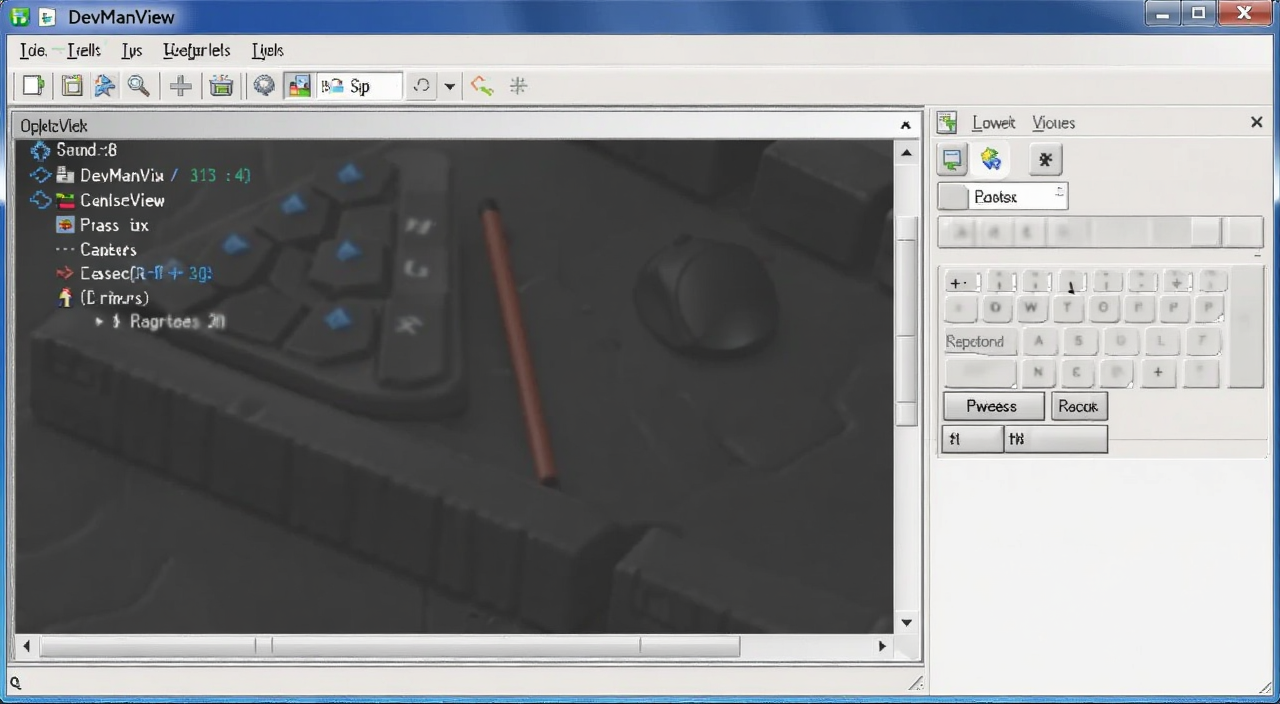The image size is (1280, 704).
Task: Click the 'W' key on the keypad
Action: 1032,308
